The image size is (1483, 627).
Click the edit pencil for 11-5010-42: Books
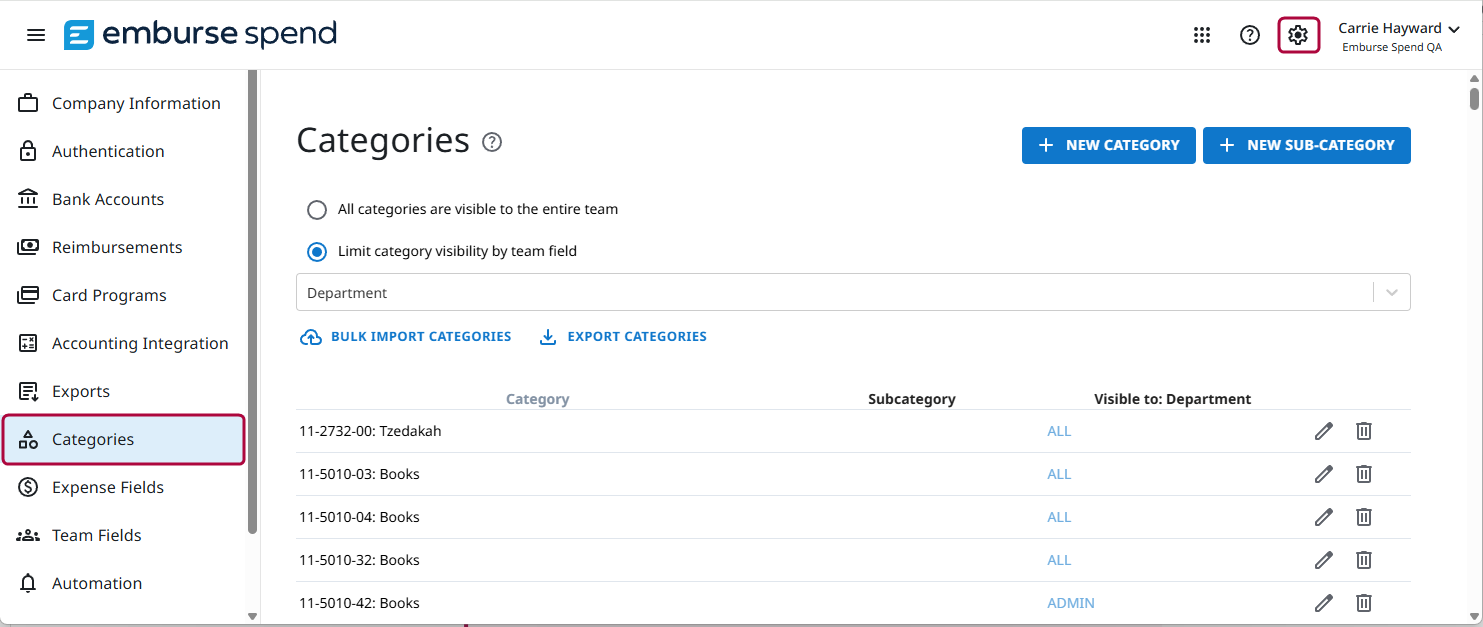[1323, 603]
